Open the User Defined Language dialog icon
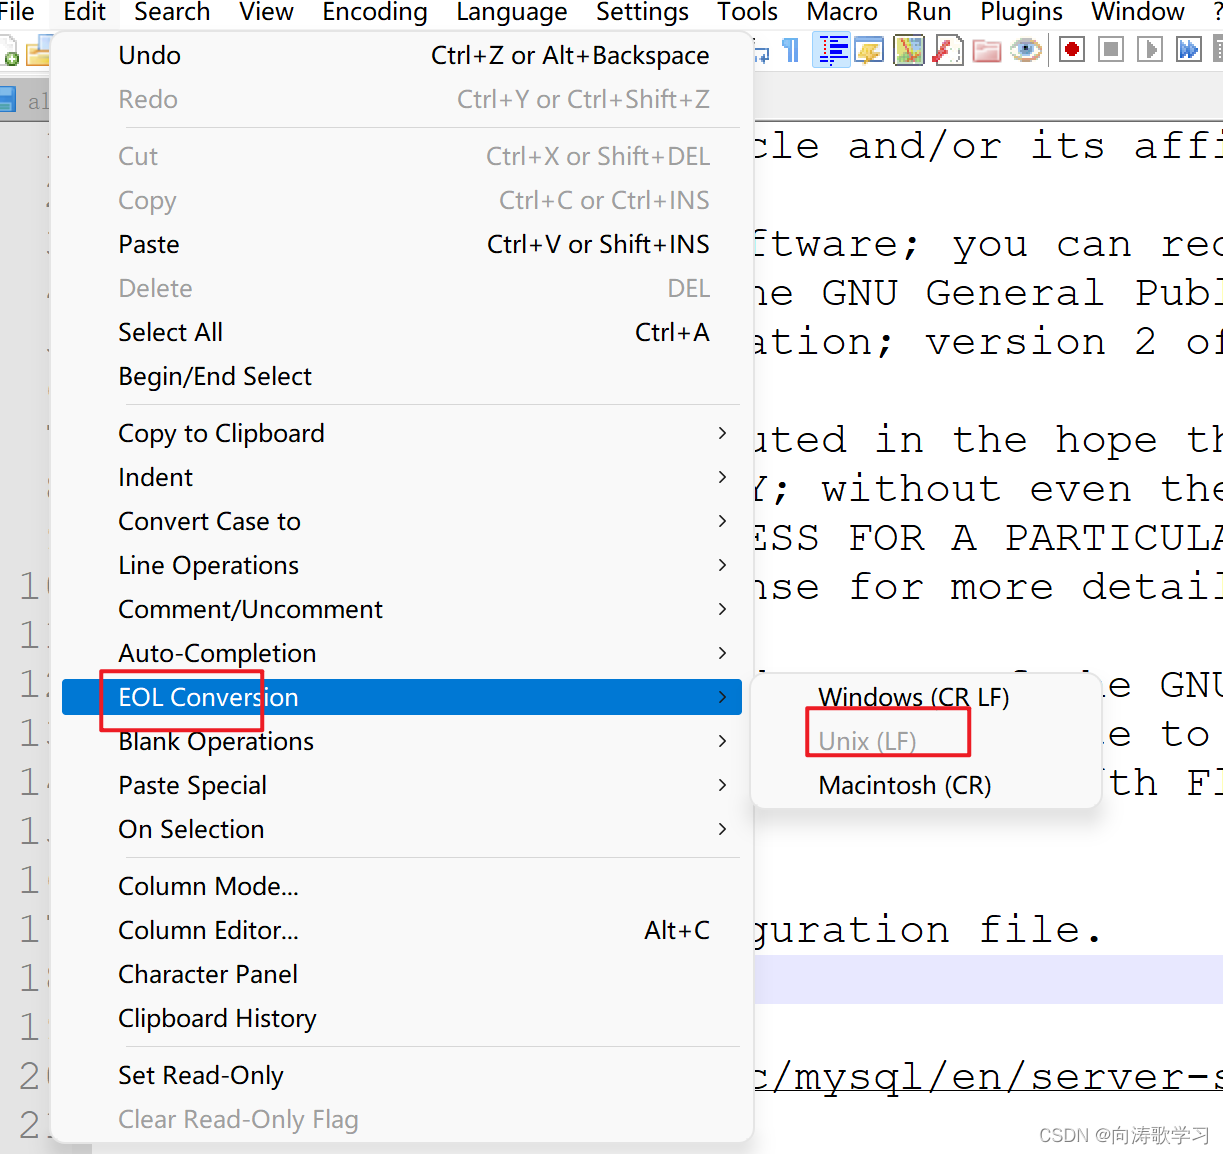 coord(869,50)
